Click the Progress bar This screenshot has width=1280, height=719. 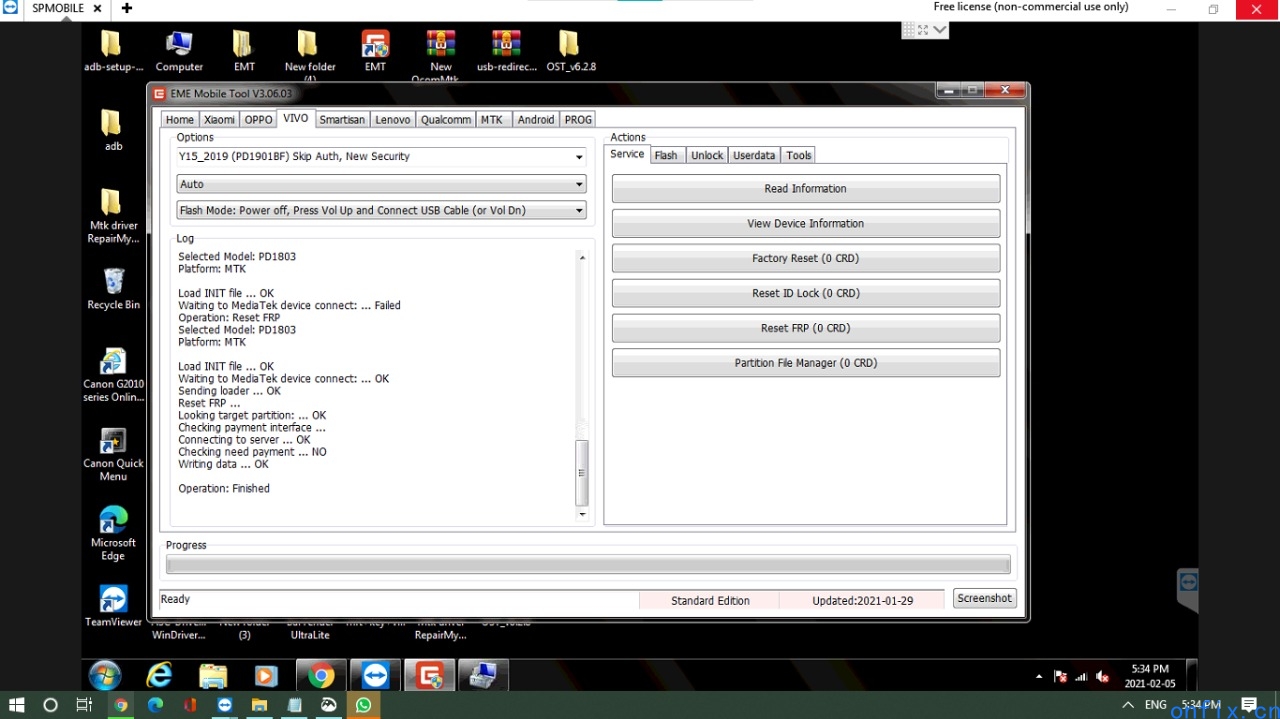pos(588,565)
